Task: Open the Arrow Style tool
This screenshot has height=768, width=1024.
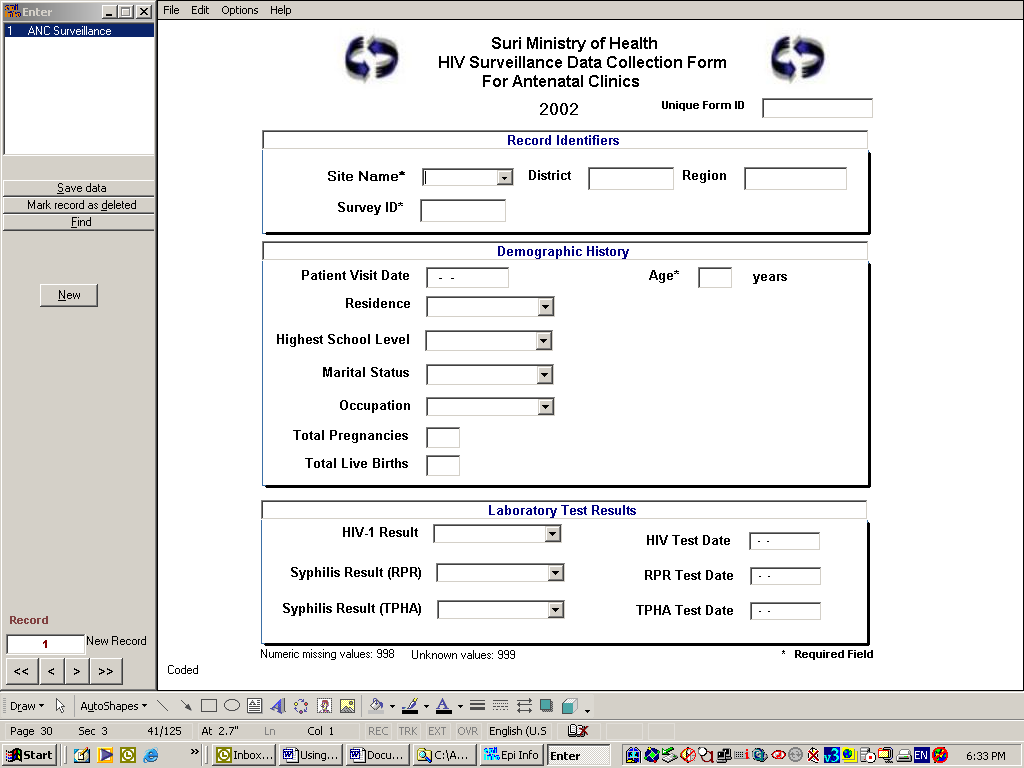Action: [x=524, y=705]
